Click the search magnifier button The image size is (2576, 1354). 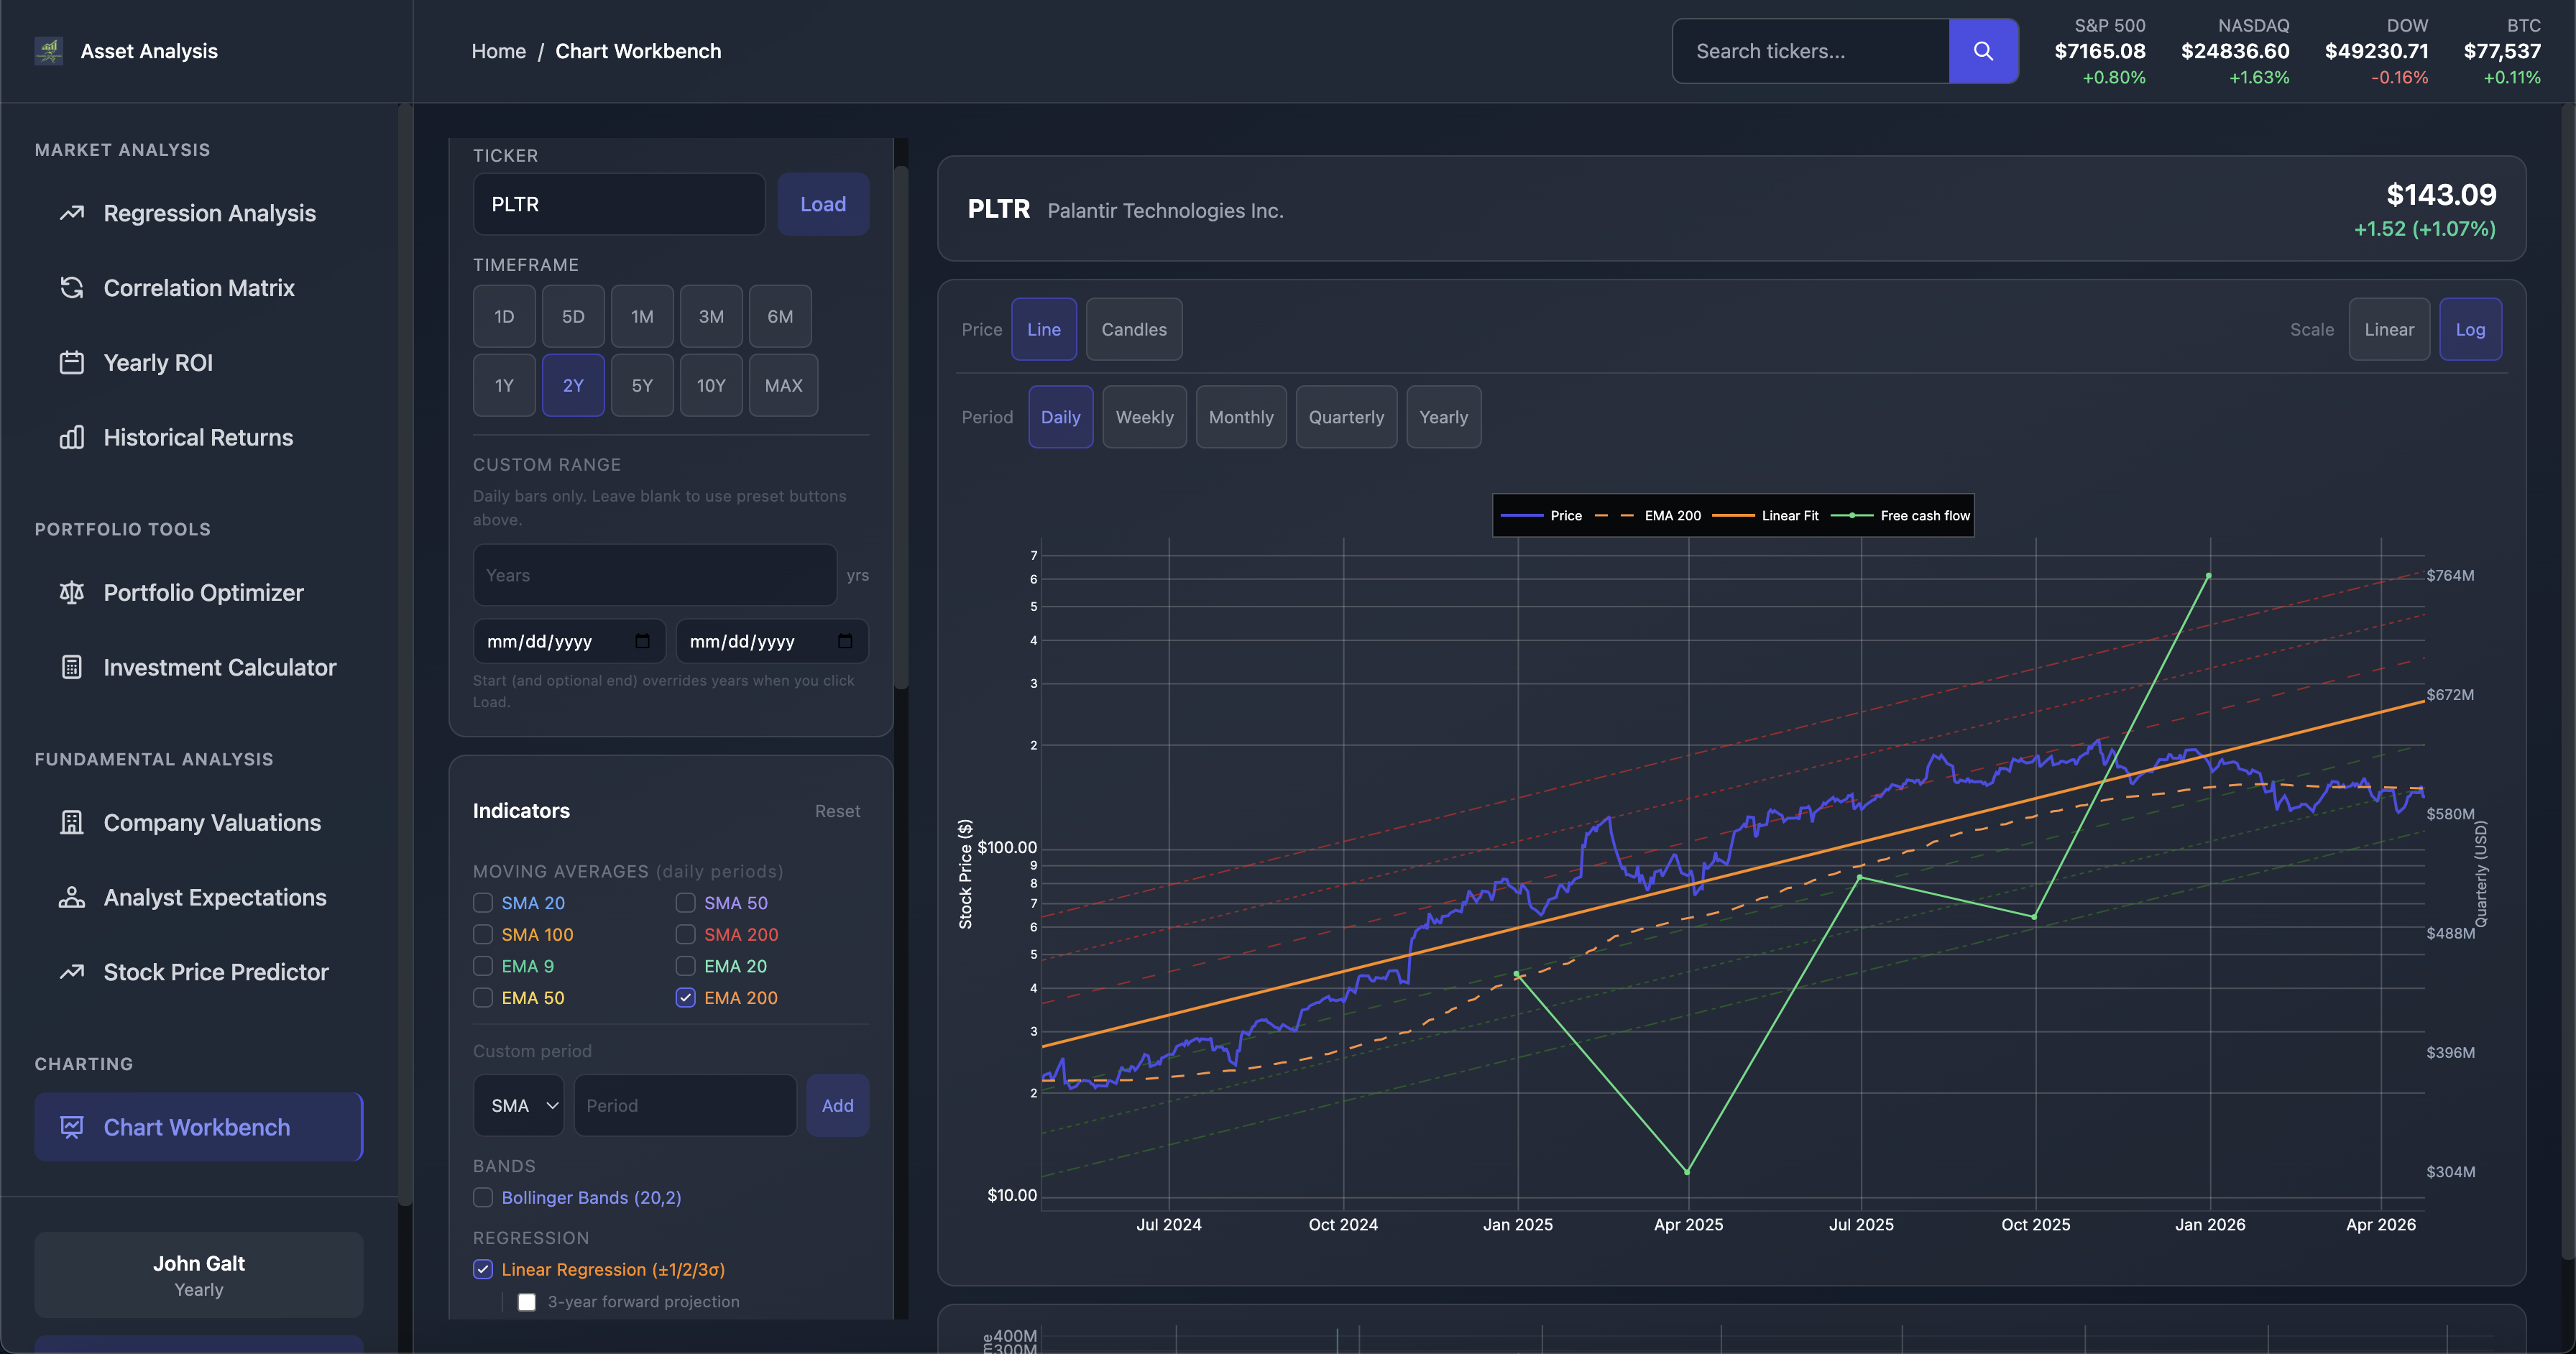pyautogui.click(x=1983, y=51)
